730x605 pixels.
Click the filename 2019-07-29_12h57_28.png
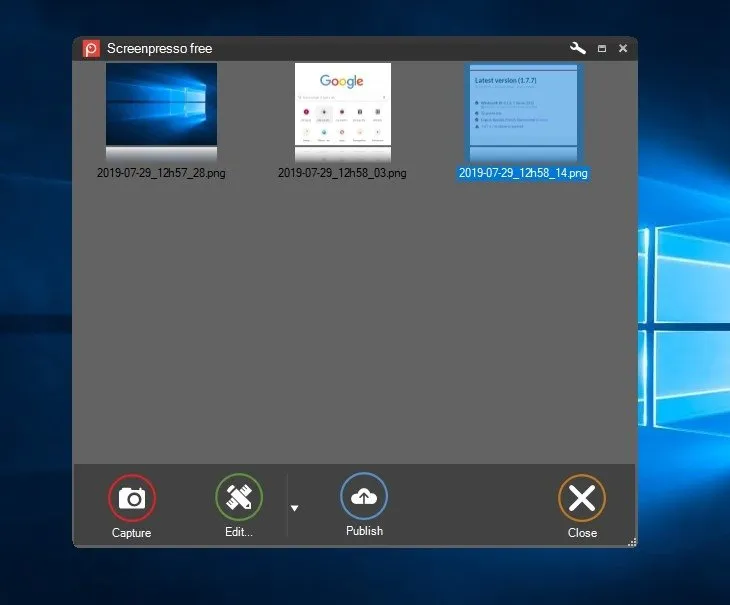(161, 173)
